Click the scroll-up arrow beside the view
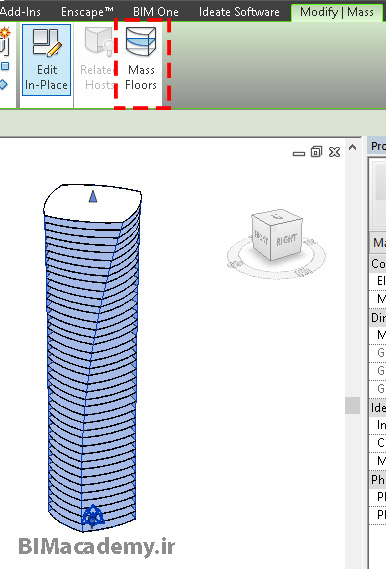This screenshot has height=569, width=386. coord(352,147)
